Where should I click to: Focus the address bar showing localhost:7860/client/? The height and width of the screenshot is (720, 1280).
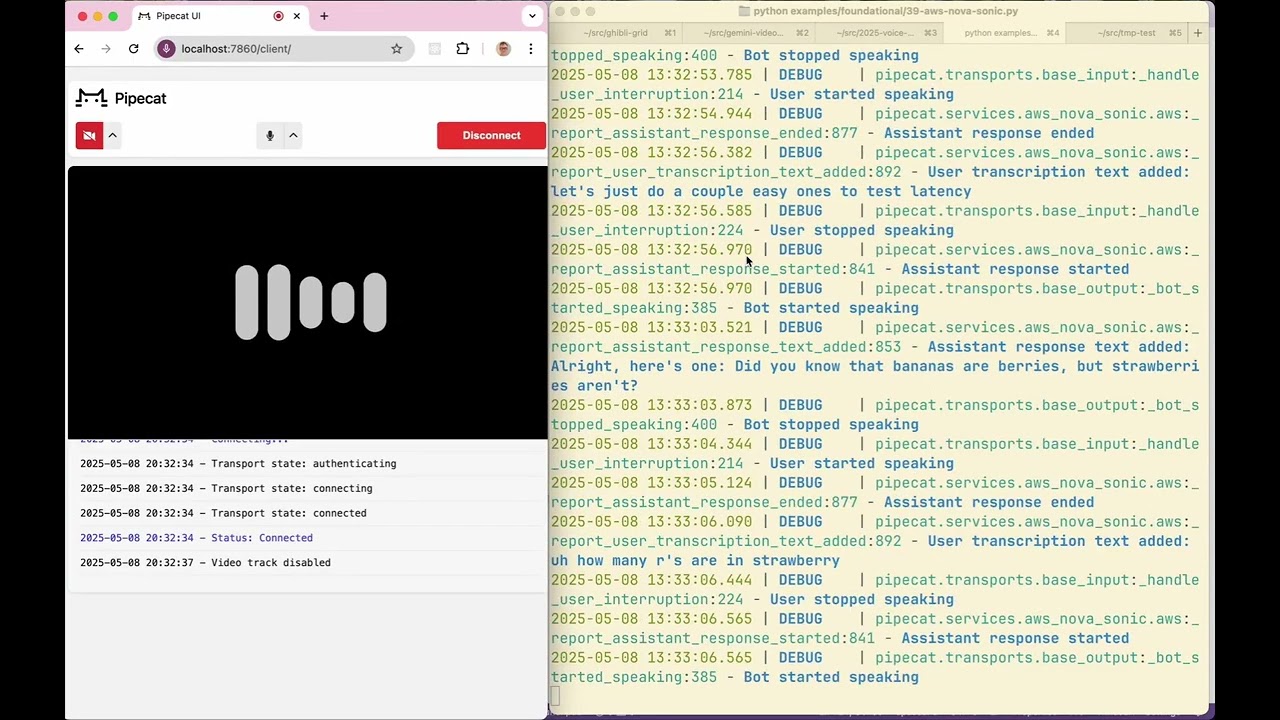click(x=283, y=48)
